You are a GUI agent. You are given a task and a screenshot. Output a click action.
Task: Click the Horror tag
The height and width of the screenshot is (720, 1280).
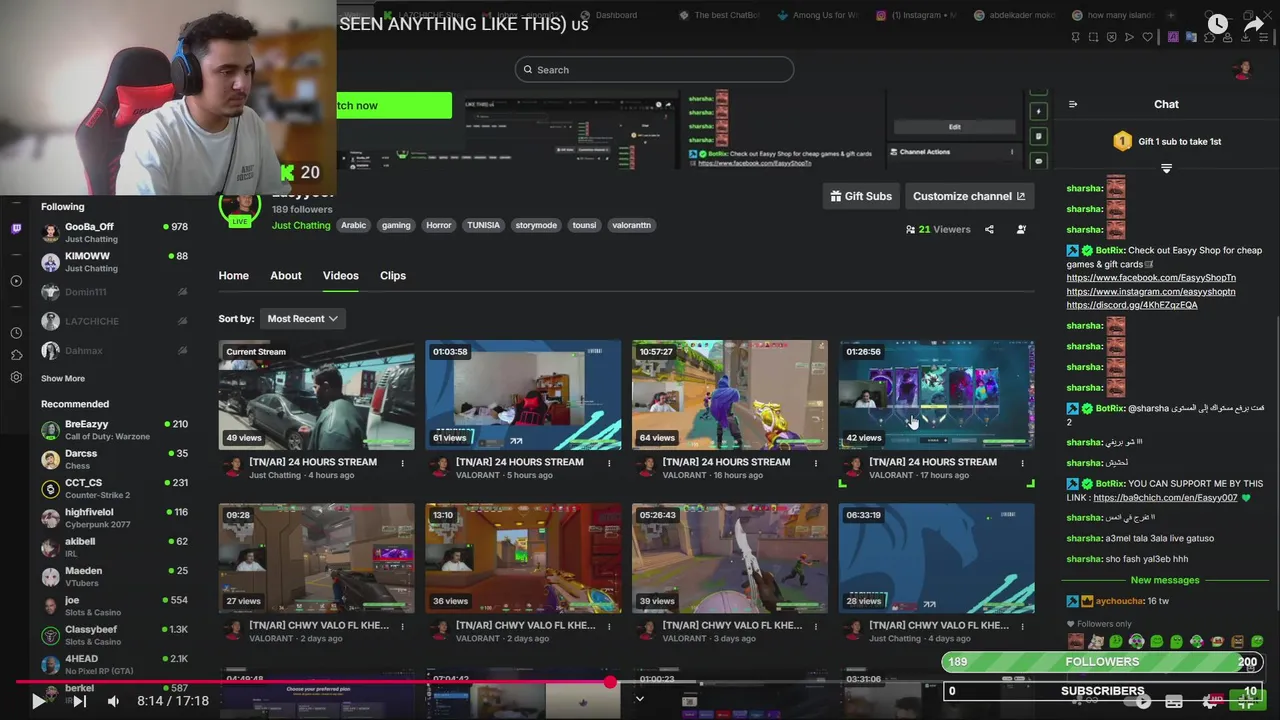pyautogui.click(x=439, y=225)
